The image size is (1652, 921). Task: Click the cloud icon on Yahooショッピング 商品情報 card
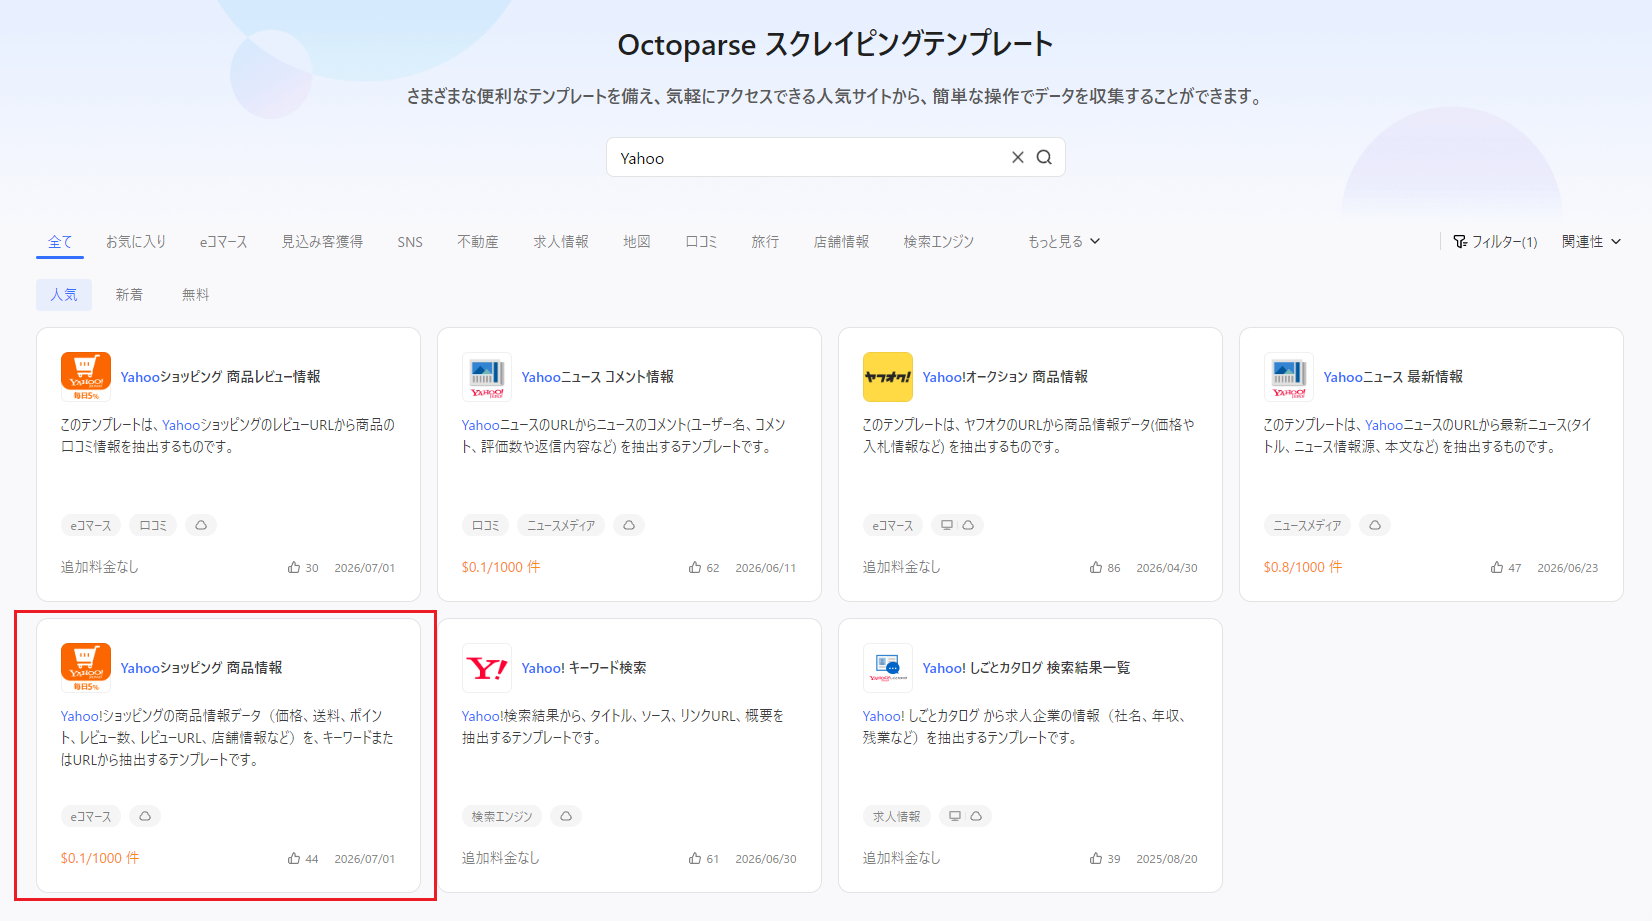coord(145,816)
